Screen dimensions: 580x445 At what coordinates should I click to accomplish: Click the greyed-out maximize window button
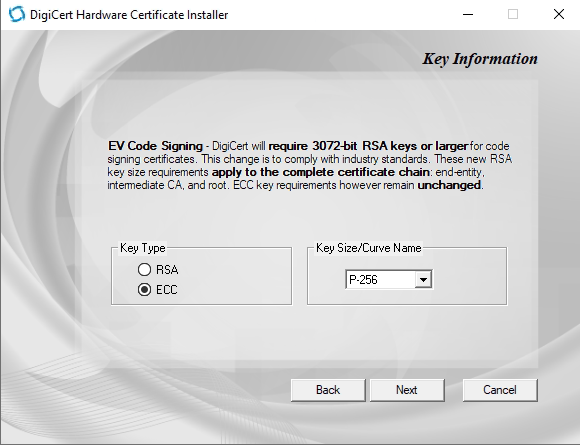pos(513,14)
